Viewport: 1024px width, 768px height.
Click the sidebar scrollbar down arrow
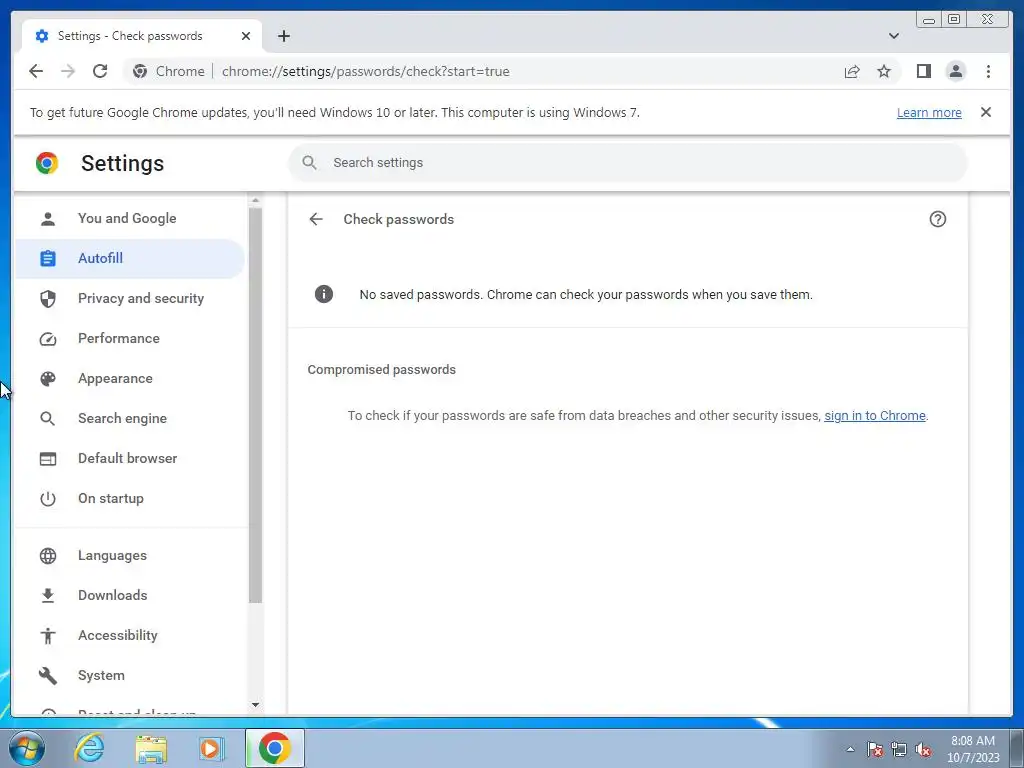[x=255, y=705]
